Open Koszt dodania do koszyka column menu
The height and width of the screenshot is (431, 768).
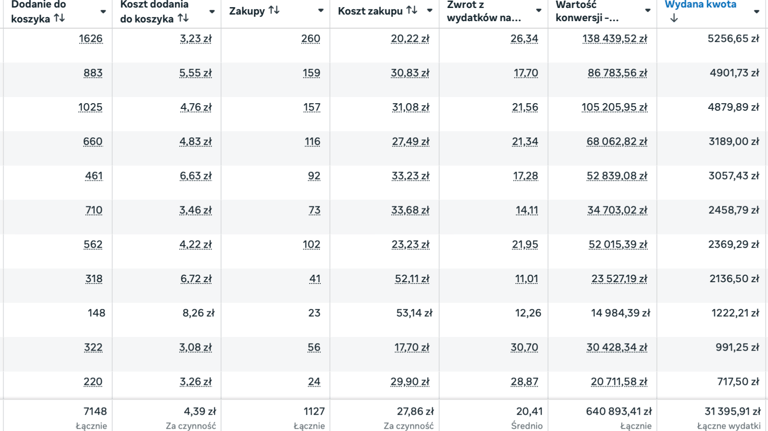click(212, 11)
